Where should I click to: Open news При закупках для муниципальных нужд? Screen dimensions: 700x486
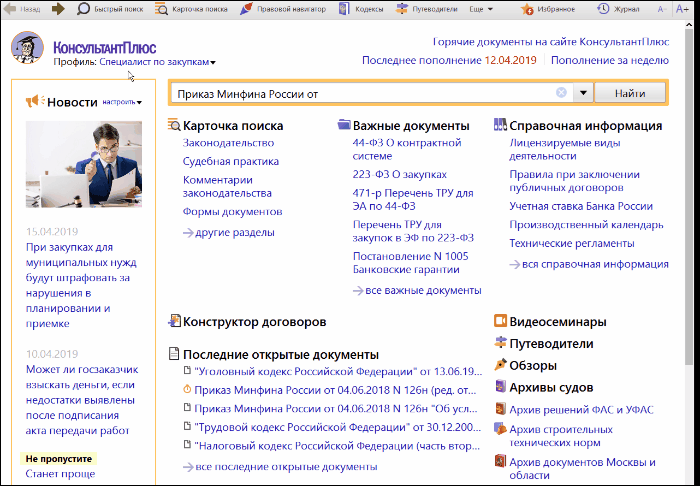[x=81, y=285]
